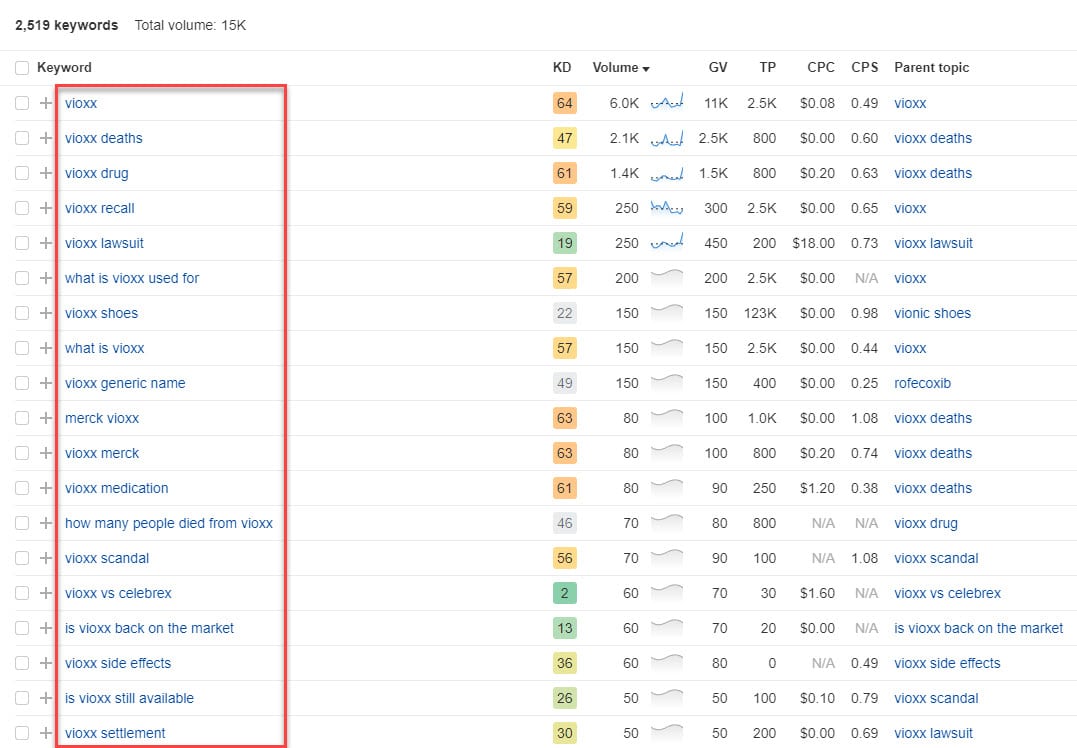Add vioxx medication using plus icon
The width and height of the screenshot is (1077, 748).
point(46,488)
